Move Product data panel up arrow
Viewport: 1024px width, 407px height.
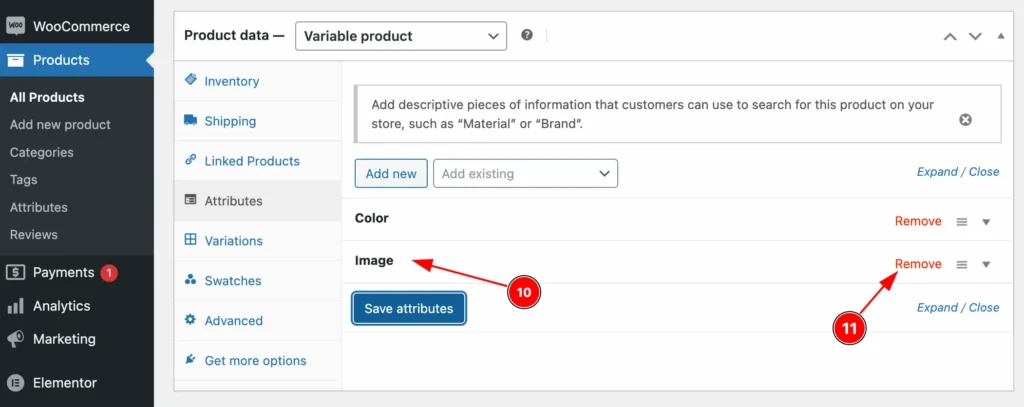pos(950,37)
